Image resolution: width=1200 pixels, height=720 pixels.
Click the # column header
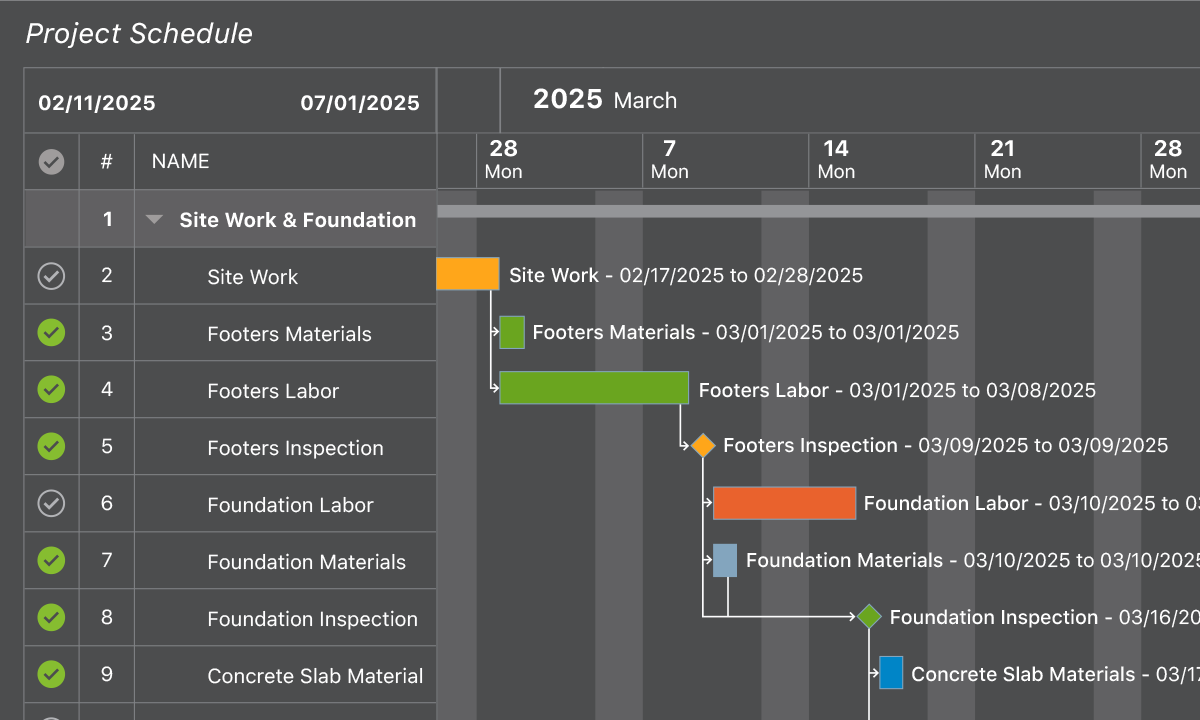107,161
